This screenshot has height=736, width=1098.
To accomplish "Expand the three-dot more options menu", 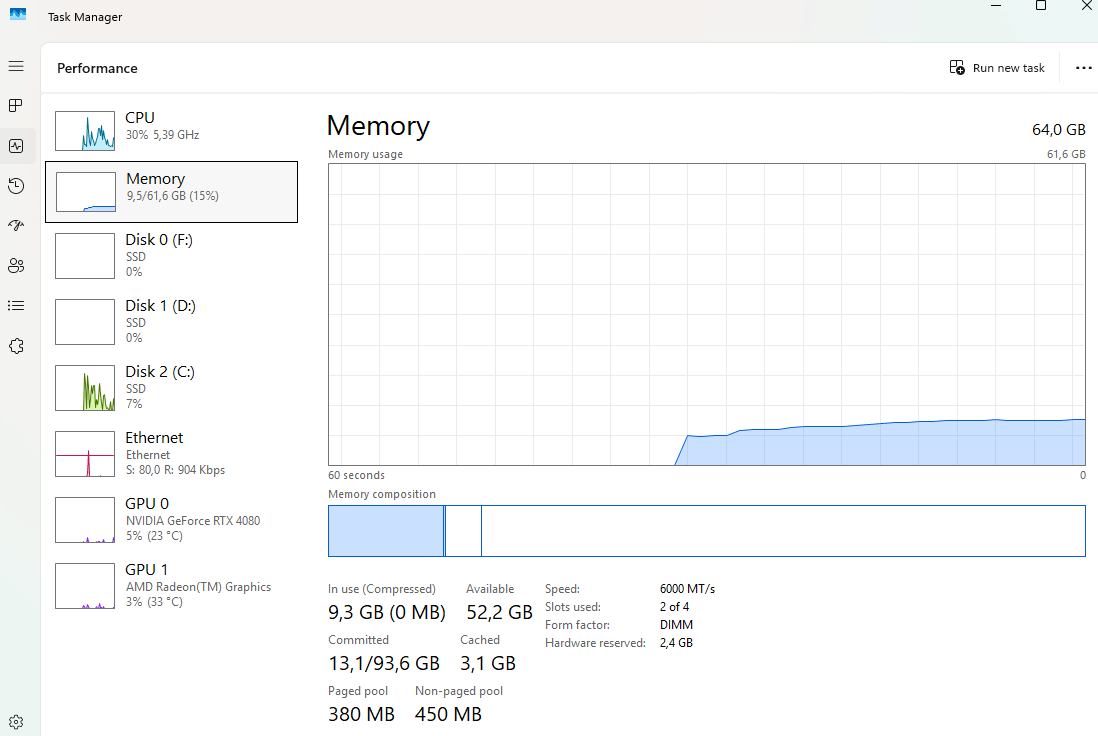I will 1083,68.
